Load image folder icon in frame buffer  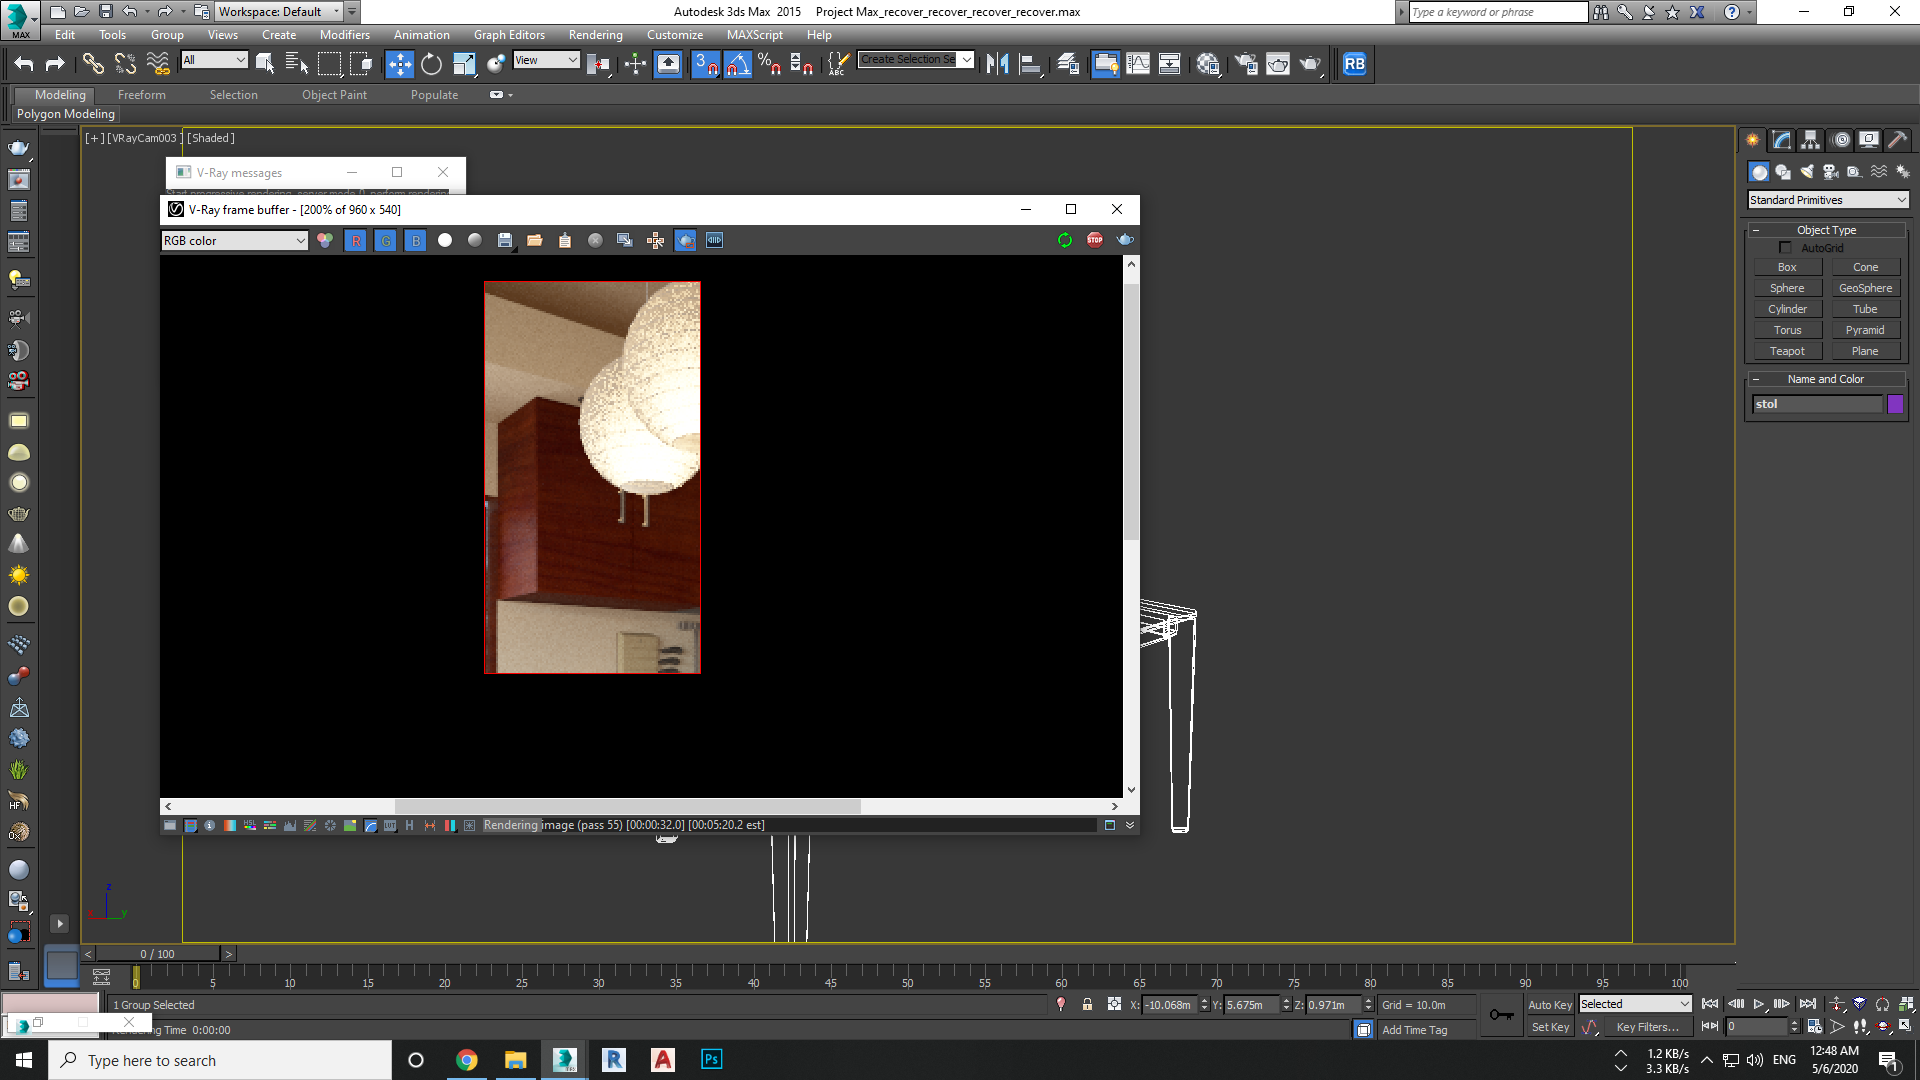[535, 240]
